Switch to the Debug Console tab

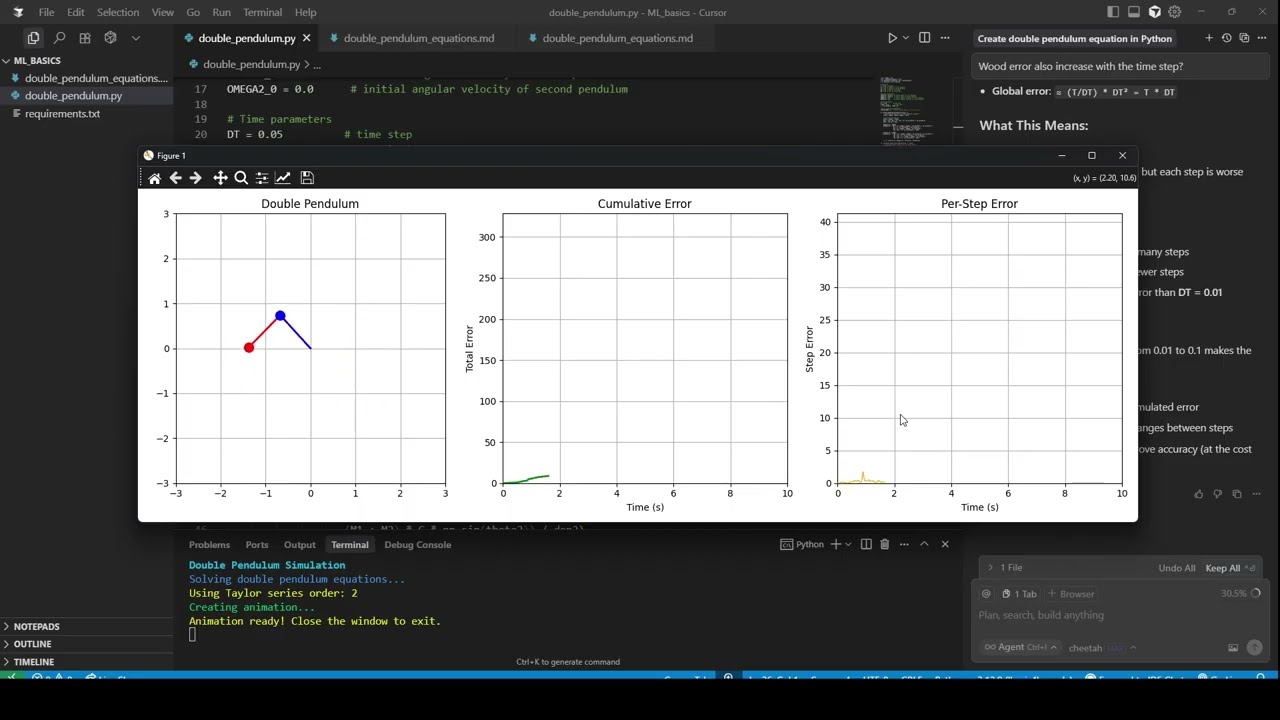coord(417,545)
